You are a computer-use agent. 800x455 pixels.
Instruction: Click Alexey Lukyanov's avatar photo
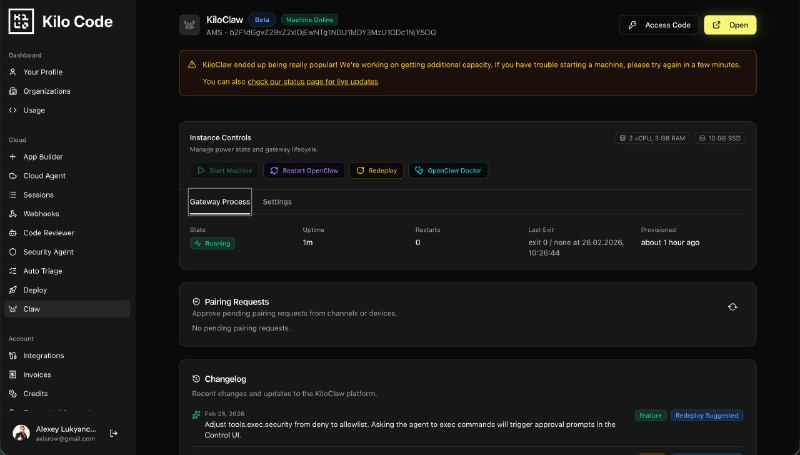coord(21,433)
